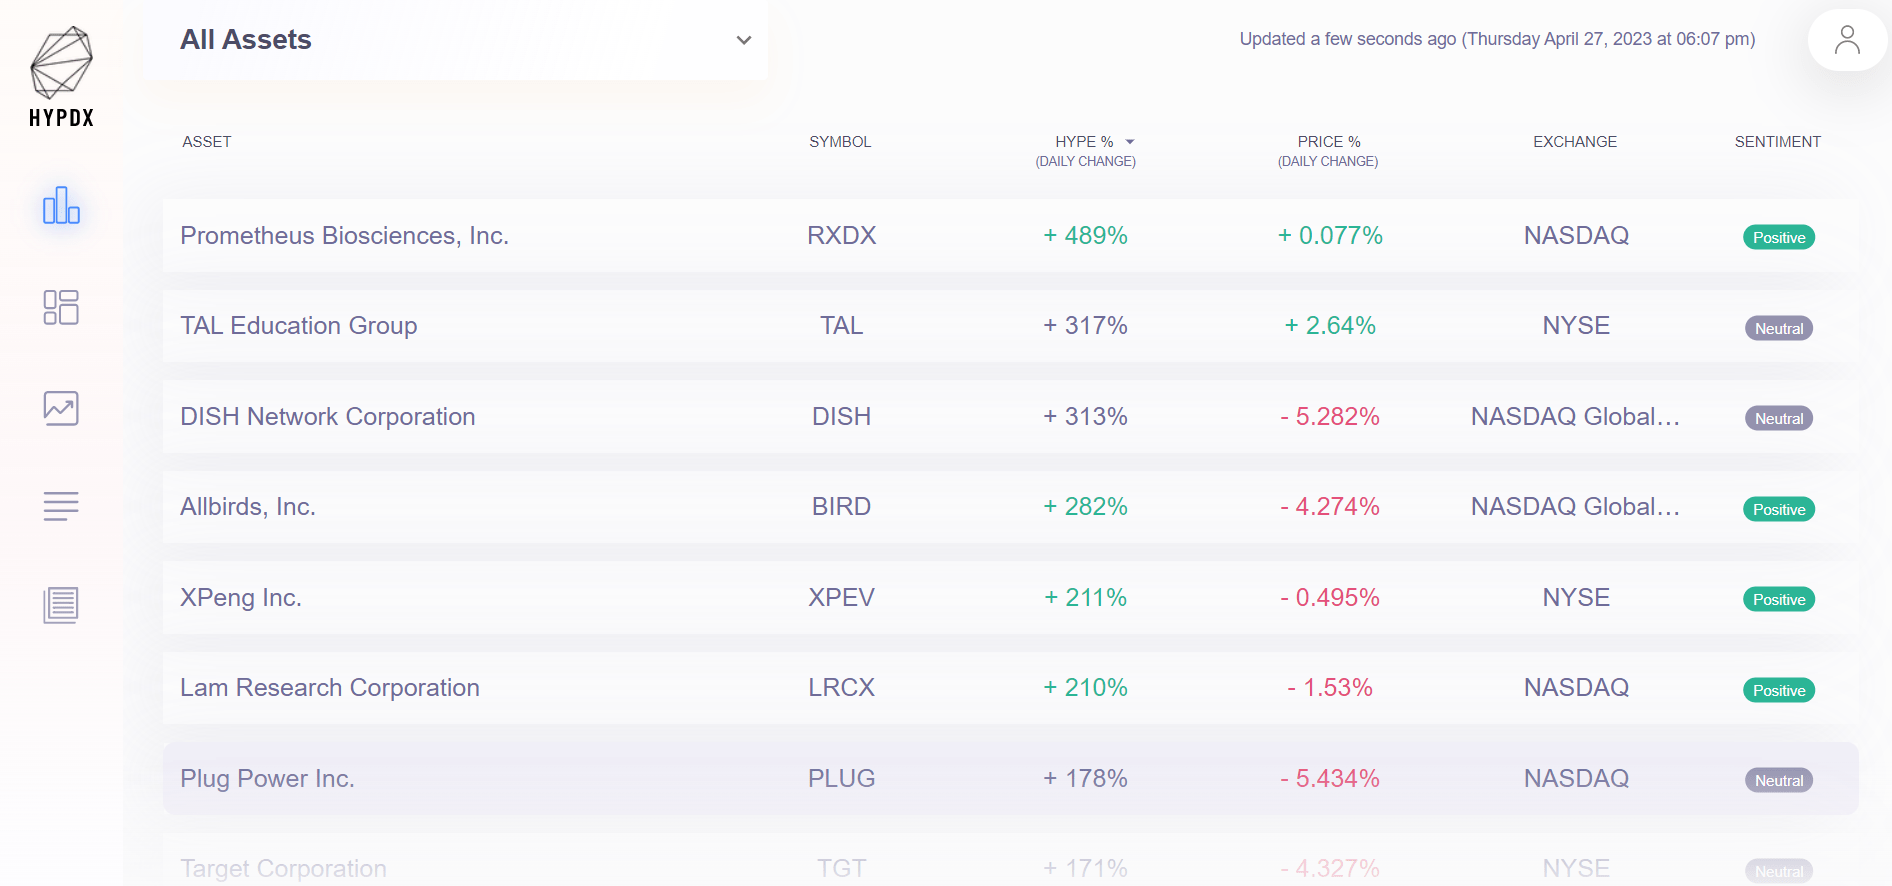Screen dimensions: 1892x886
Task: Click the Updated a few seconds ago timestamp
Action: 1497,39
